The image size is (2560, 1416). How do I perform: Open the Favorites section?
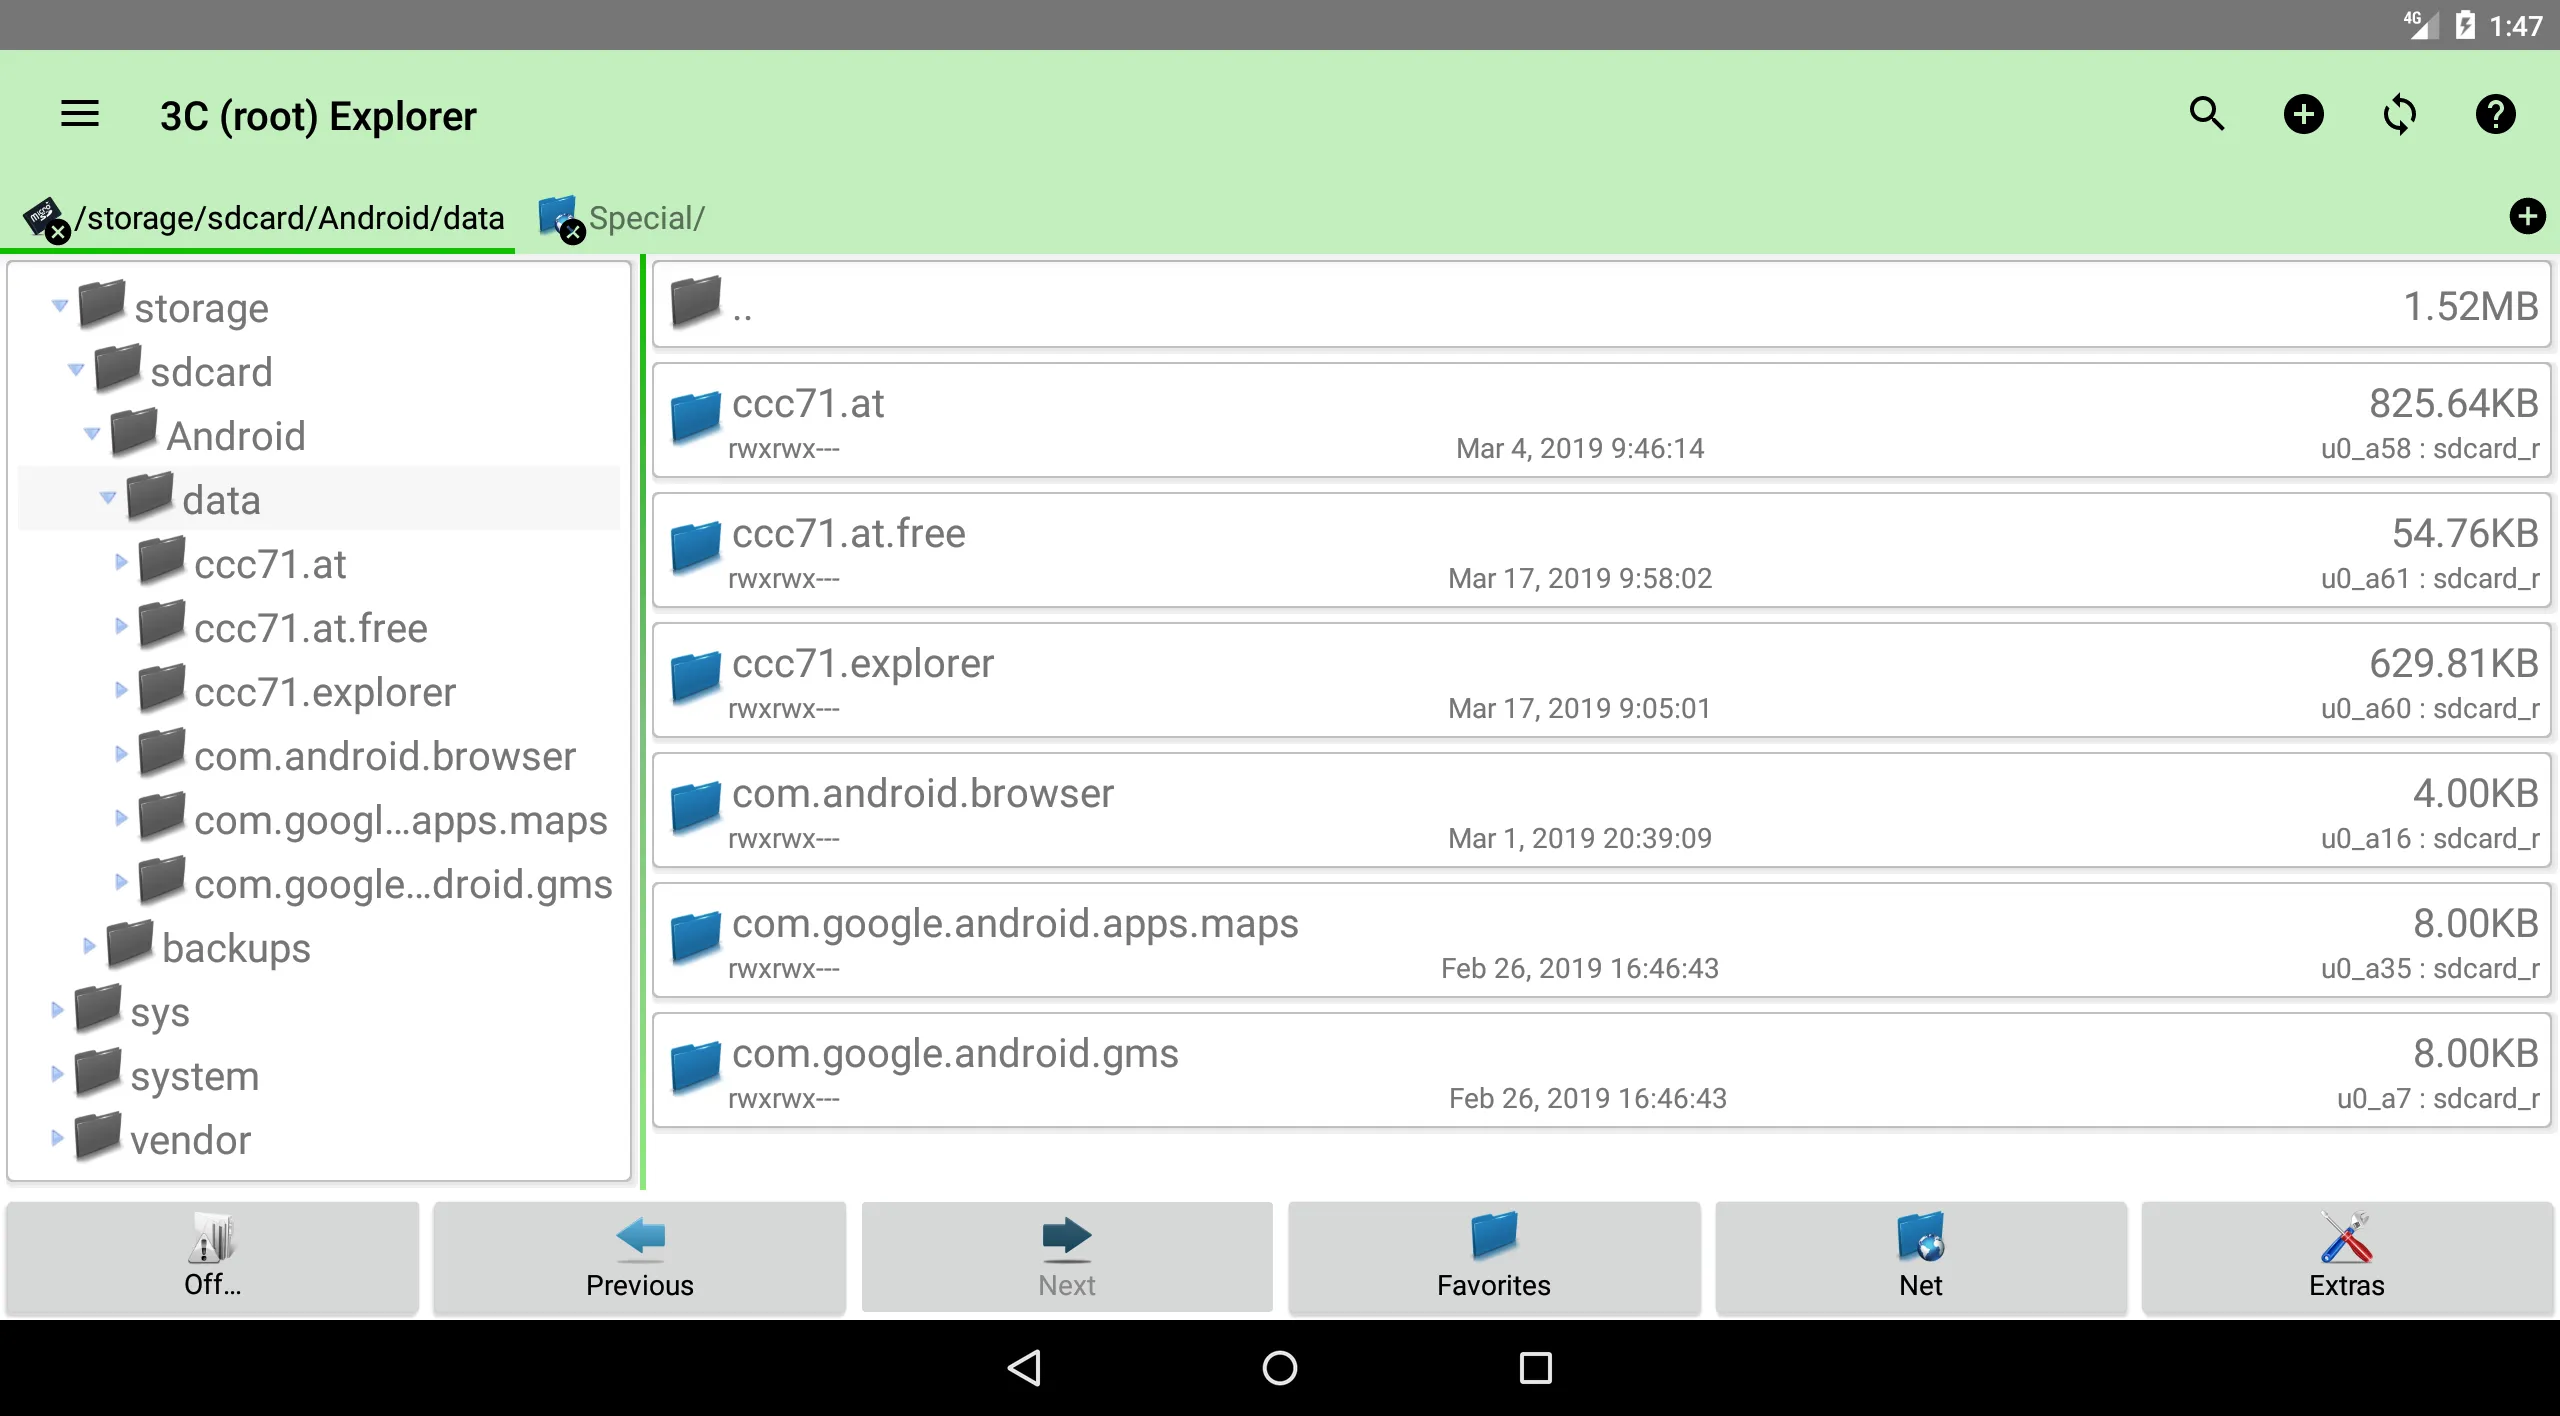1494,1257
